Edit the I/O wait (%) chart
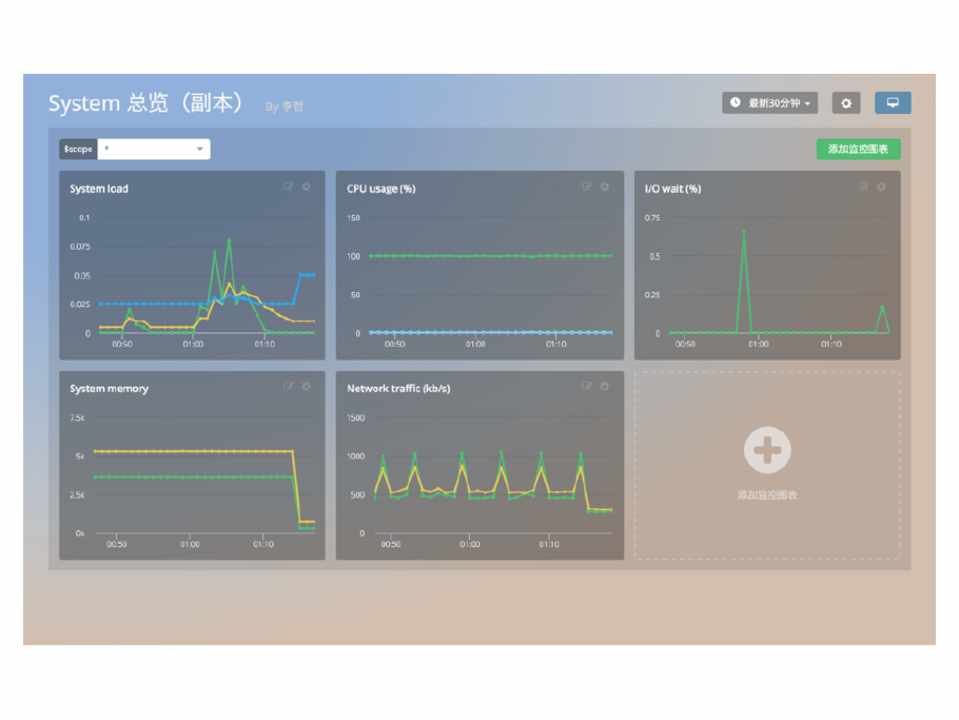The height and width of the screenshot is (720, 959). pos(863,187)
